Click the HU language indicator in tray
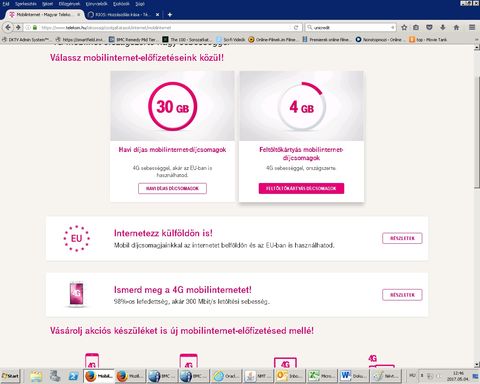The width and height of the screenshot is (480, 384). 412,376
